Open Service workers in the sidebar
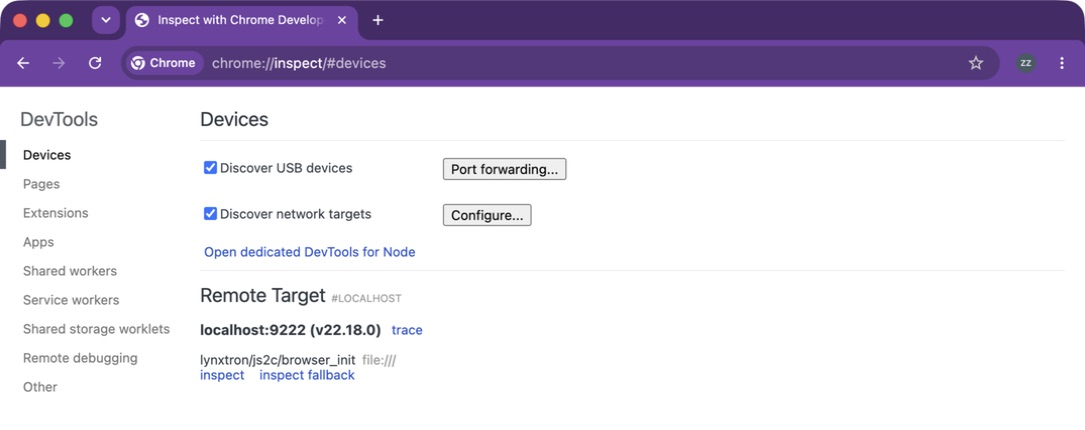1085x430 pixels. (x=71, y=301)
